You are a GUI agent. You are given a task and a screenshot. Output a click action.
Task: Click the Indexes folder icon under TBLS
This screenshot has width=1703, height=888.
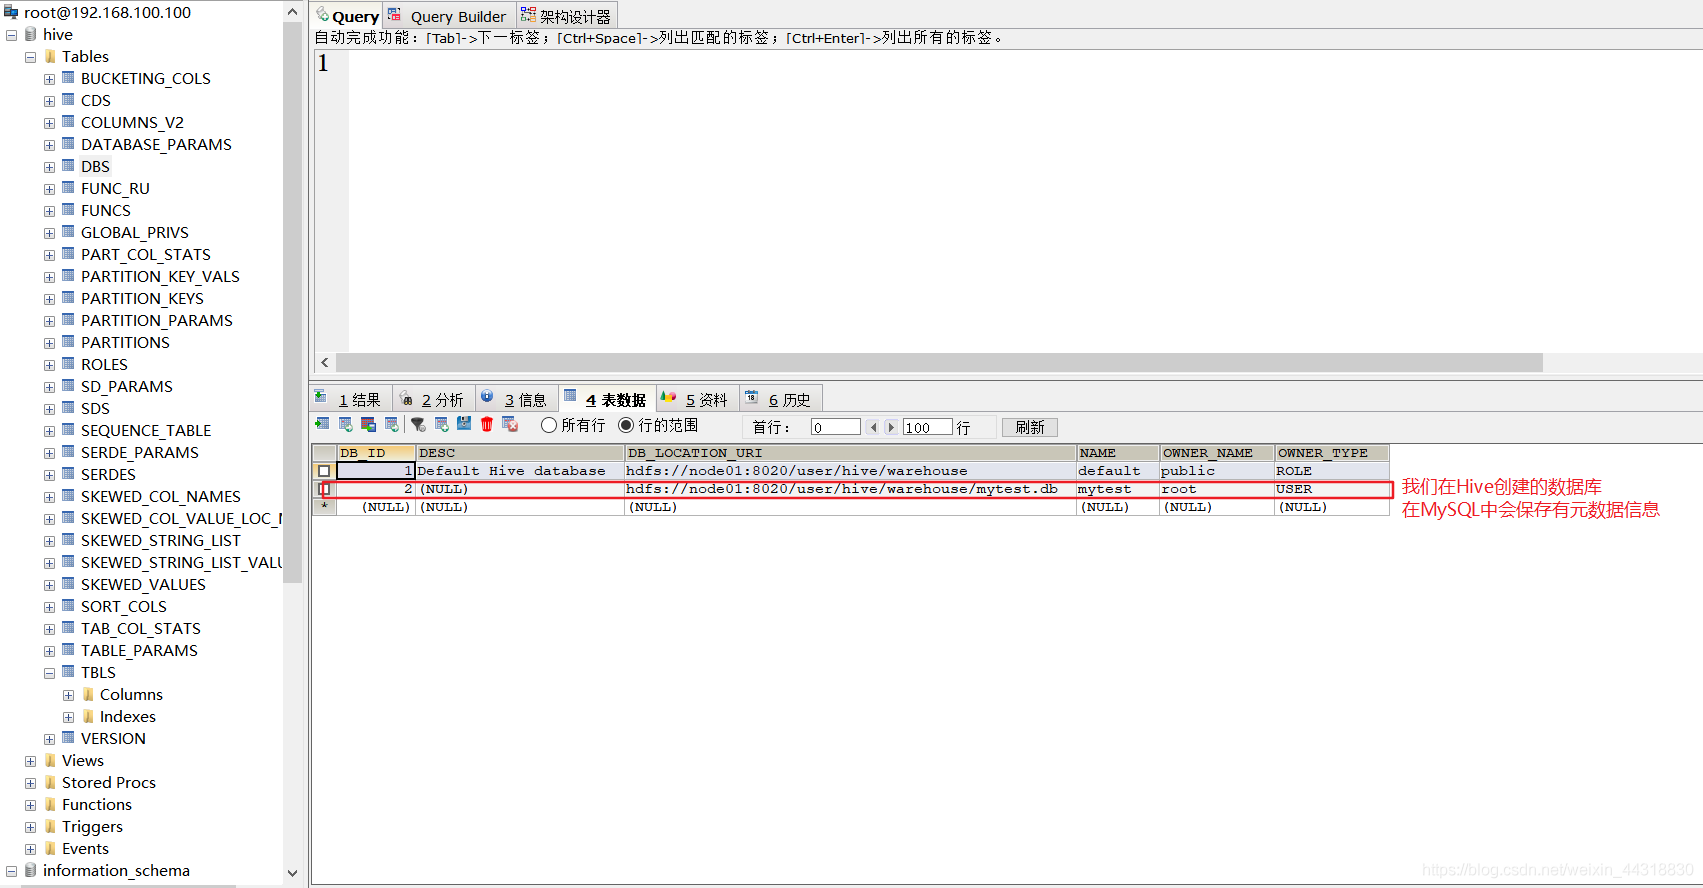[88, 716]
